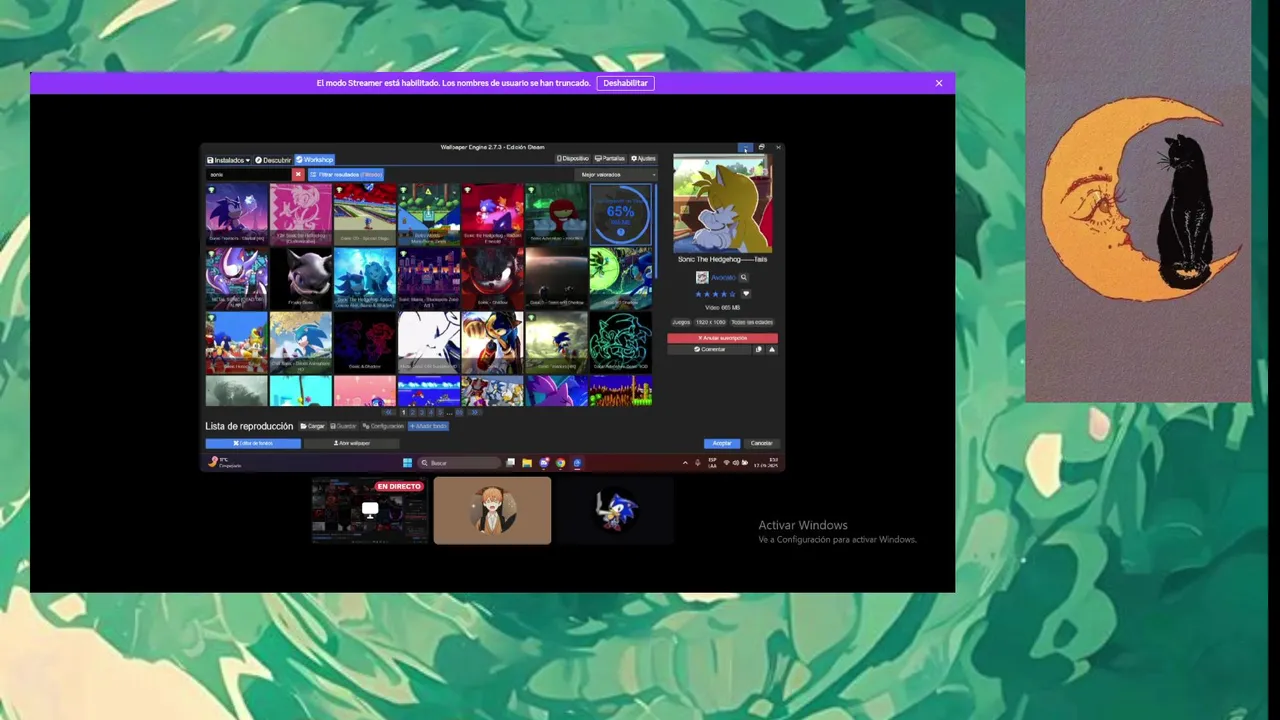Open the Pantallas menu
The image size is (1280, 720).
point(610,158)
